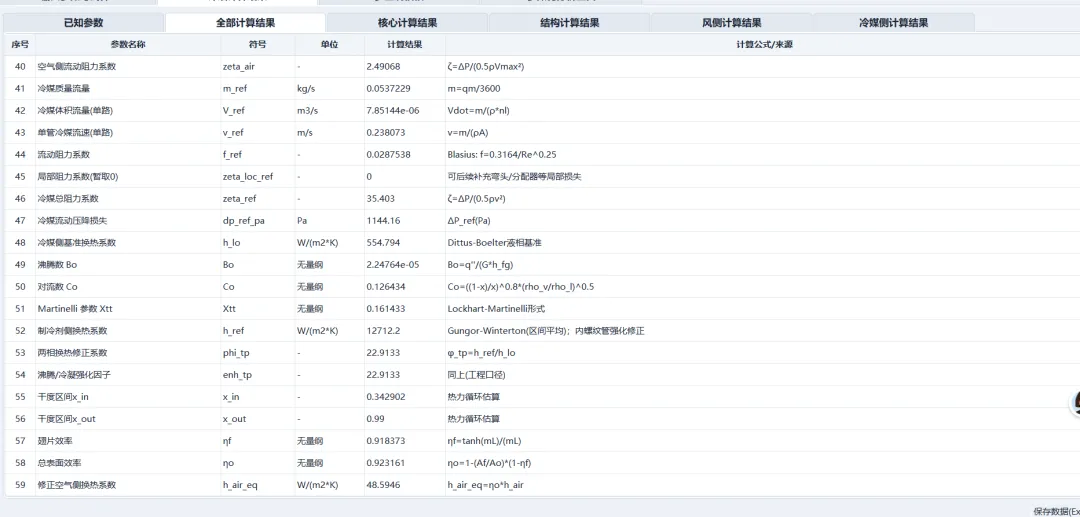The height and width of the screenshot is (517, 1080).
Task: Select row 干度区间x_out
Action: pyautogui.click(x=541, y=419)
